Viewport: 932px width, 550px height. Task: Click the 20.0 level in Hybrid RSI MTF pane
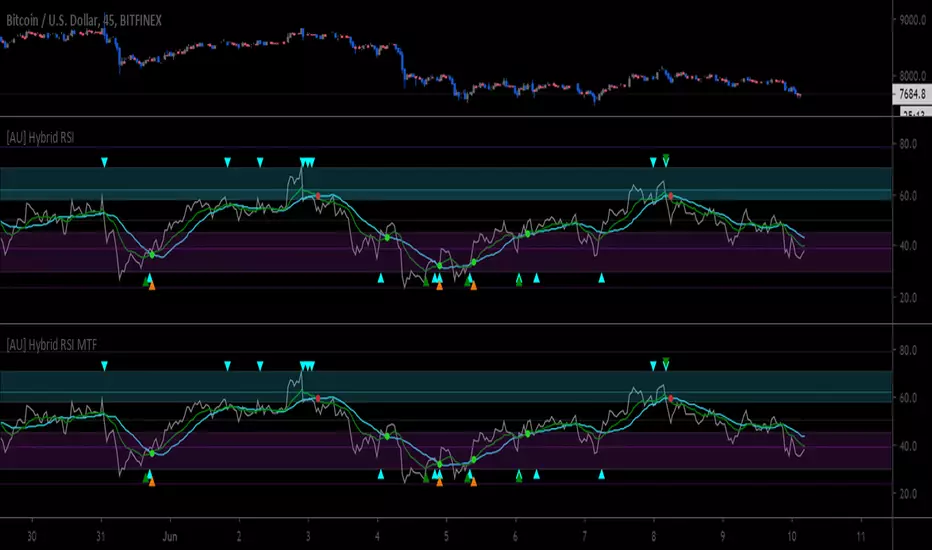coord(909,494)
